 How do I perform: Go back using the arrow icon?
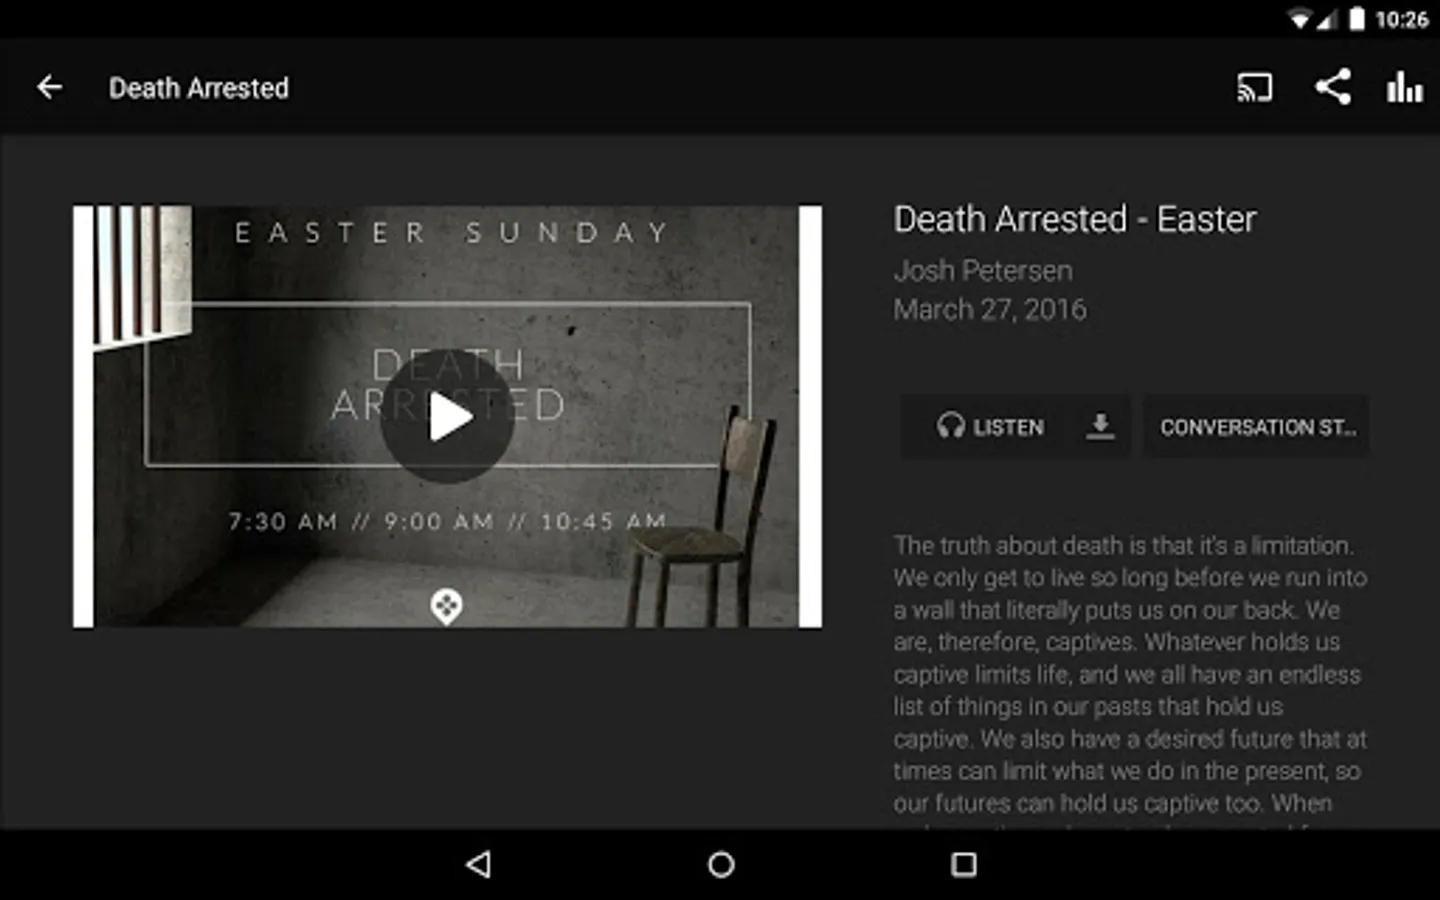pyautogui.click(x=49, y=88)
